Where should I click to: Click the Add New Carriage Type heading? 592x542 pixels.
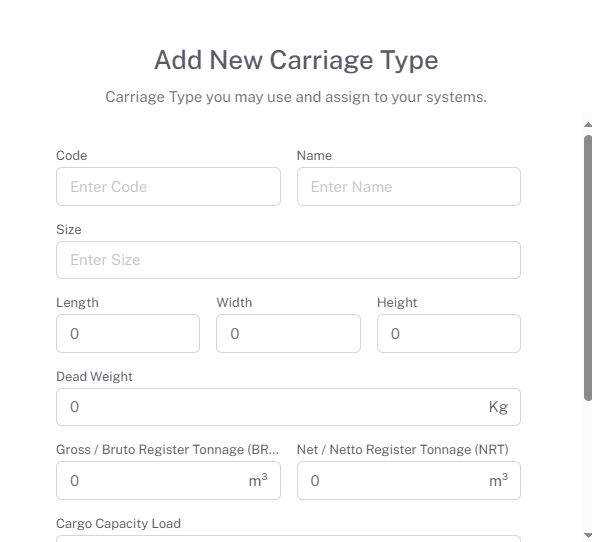[296, 60]
